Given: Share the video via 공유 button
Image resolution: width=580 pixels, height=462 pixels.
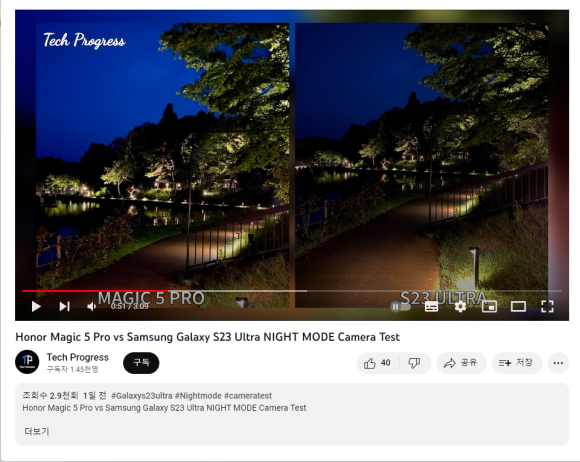Looking at the screenshot, I should [x=461, y=363].
